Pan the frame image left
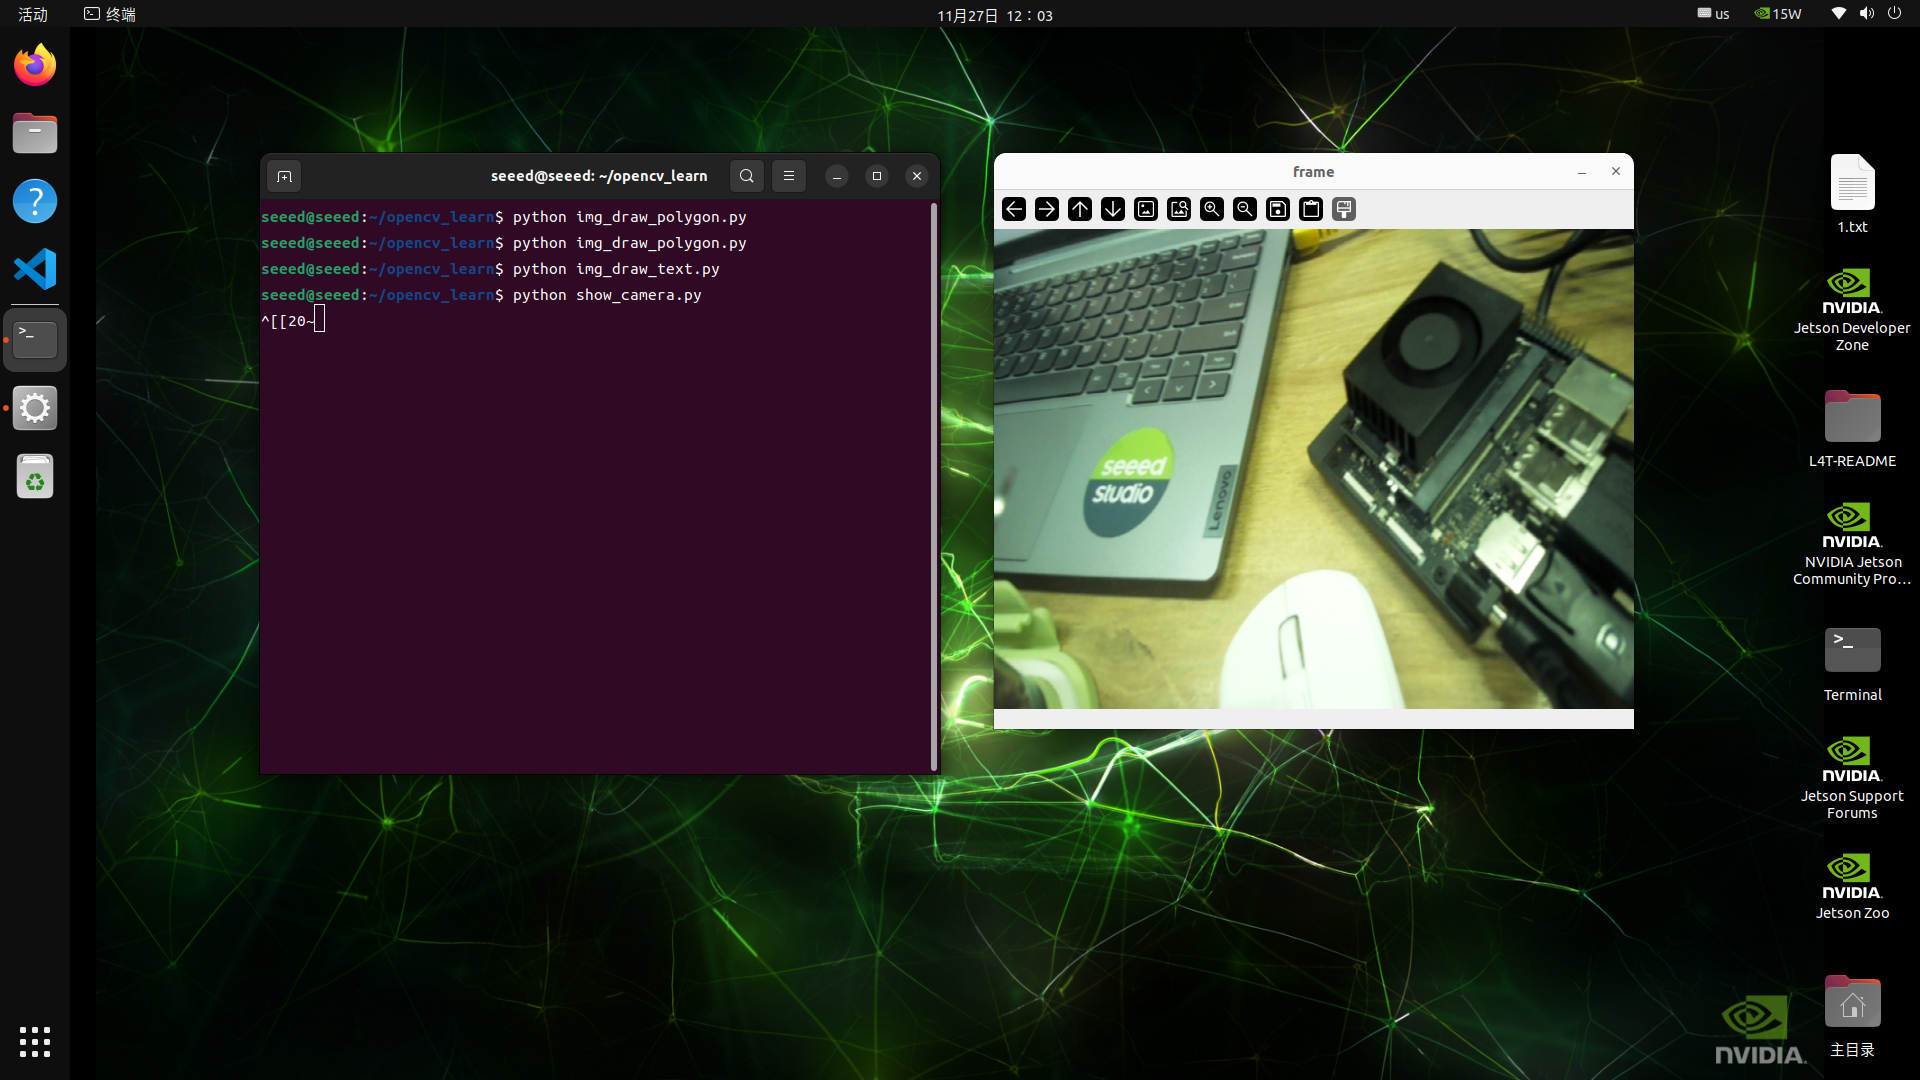This screenshot has height=1080, width=1920. click(x=1014, y=209)
